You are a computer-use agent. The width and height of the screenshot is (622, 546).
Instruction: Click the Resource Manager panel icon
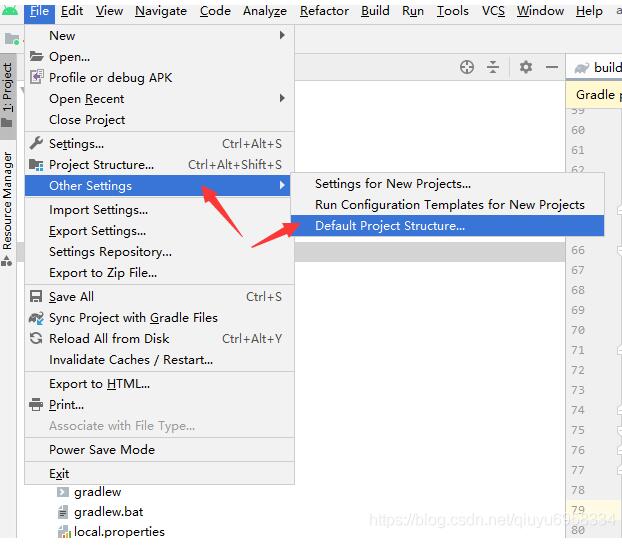[7, 261]
